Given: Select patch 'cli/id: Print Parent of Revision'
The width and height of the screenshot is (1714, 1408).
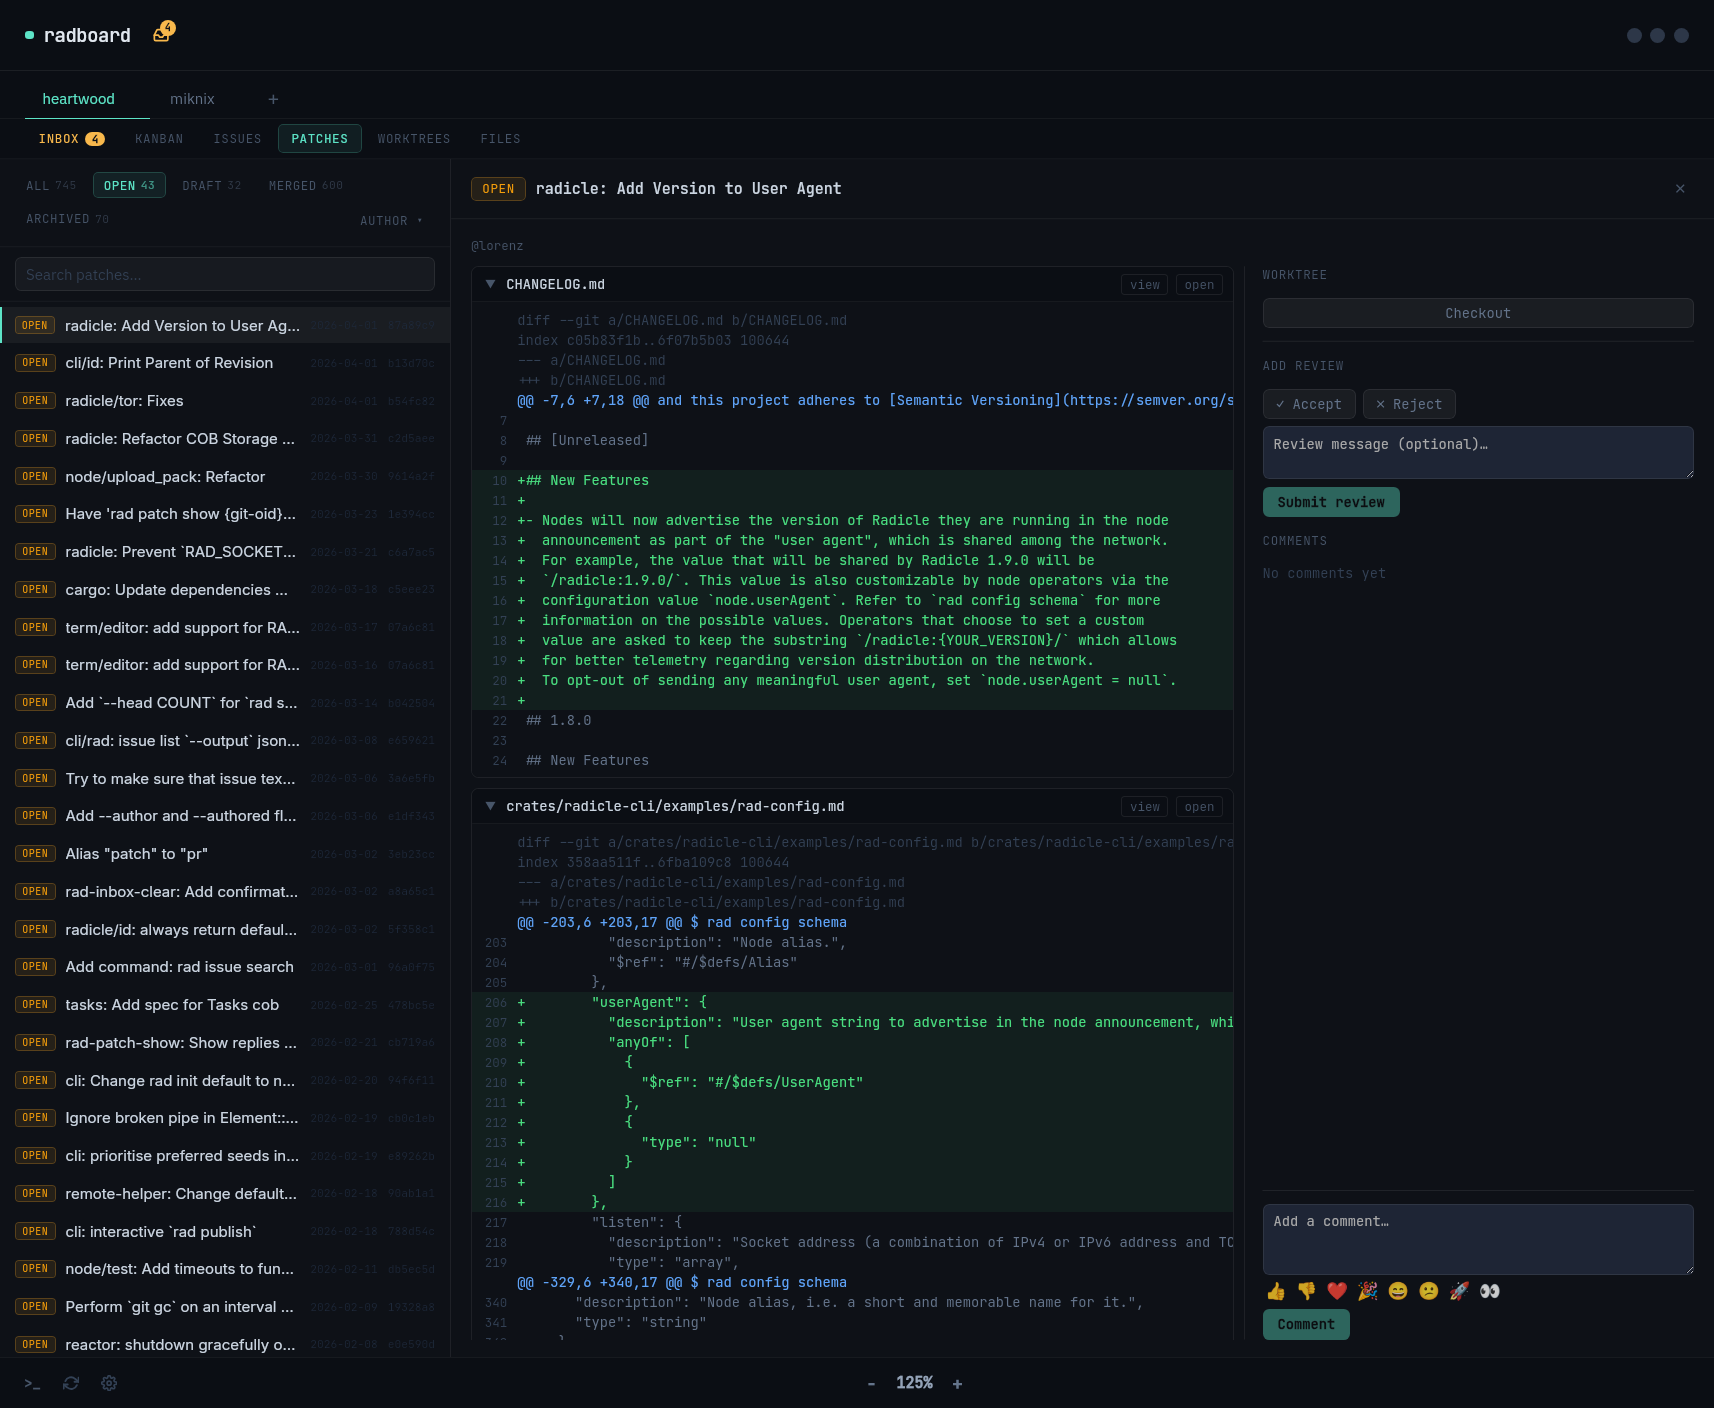Looking at the screenshot, I should click(225, 363).
